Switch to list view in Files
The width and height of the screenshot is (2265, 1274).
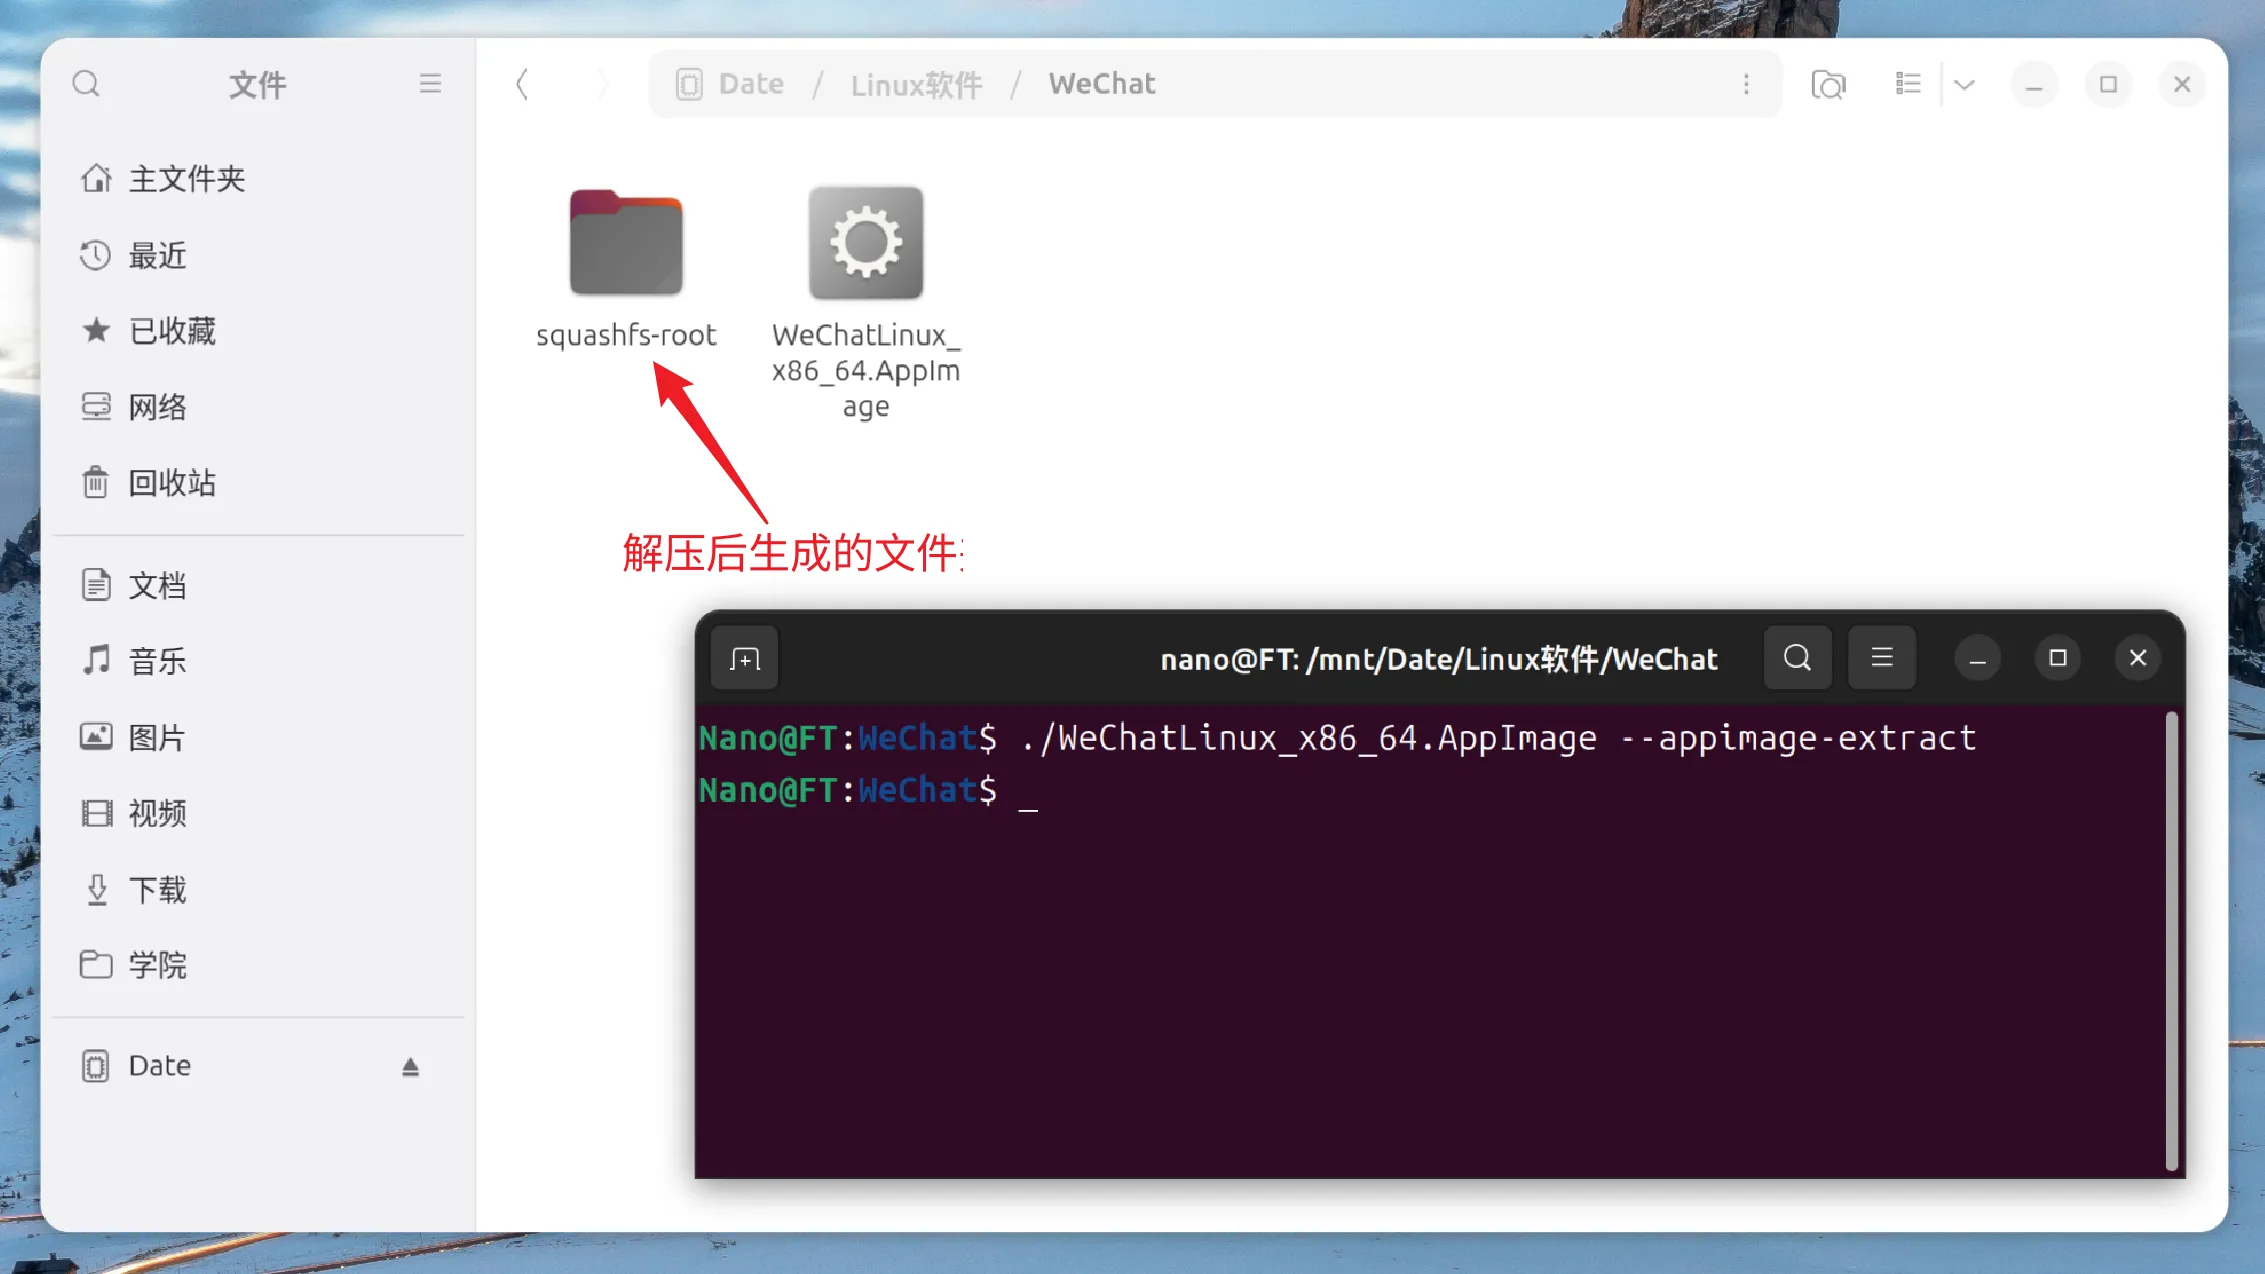tap(1908, 84)
